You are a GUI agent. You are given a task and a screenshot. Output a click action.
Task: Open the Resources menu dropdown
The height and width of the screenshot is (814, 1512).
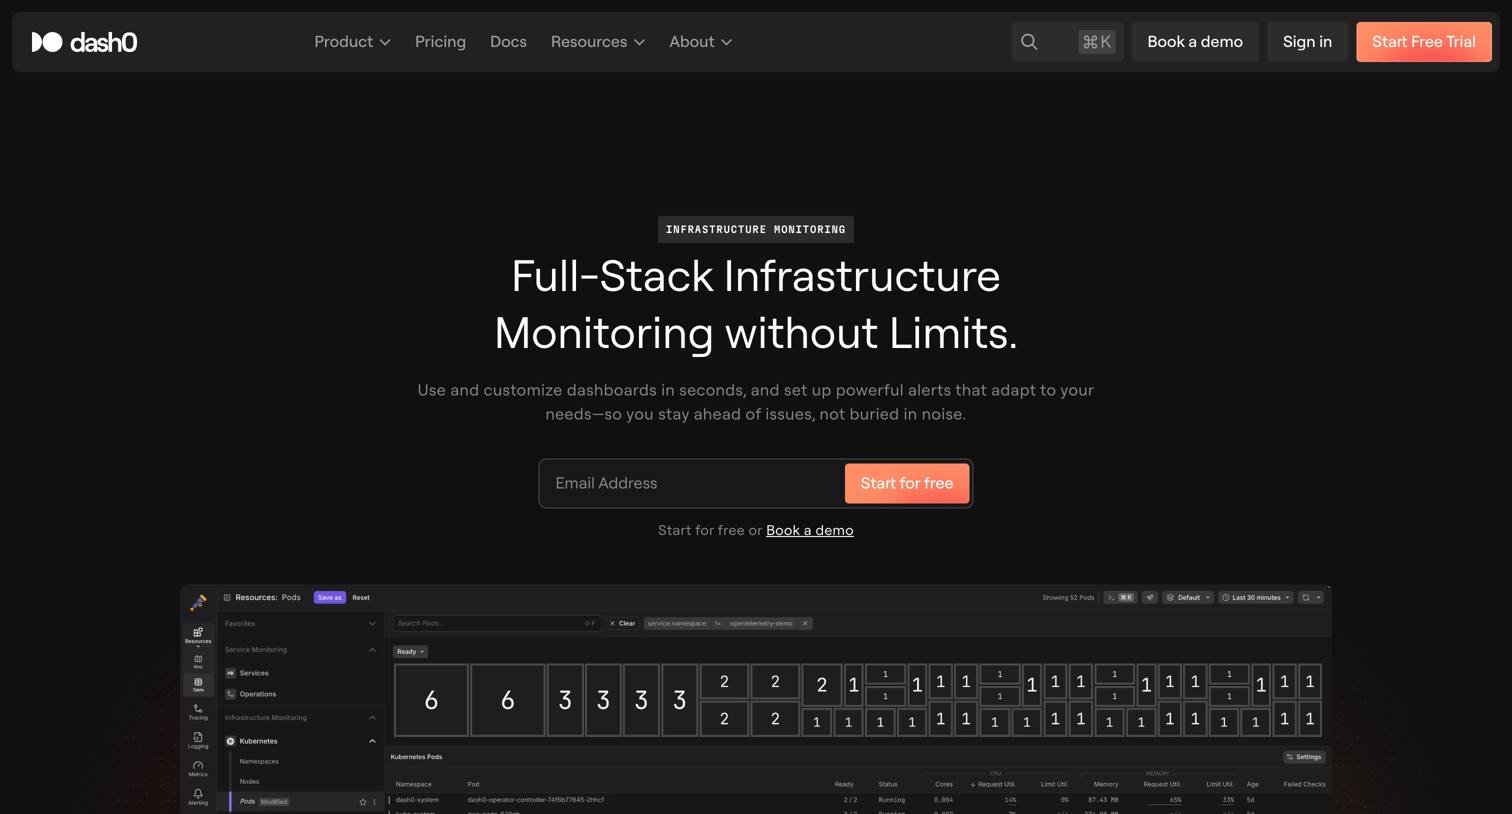click(x=597, y=42)
